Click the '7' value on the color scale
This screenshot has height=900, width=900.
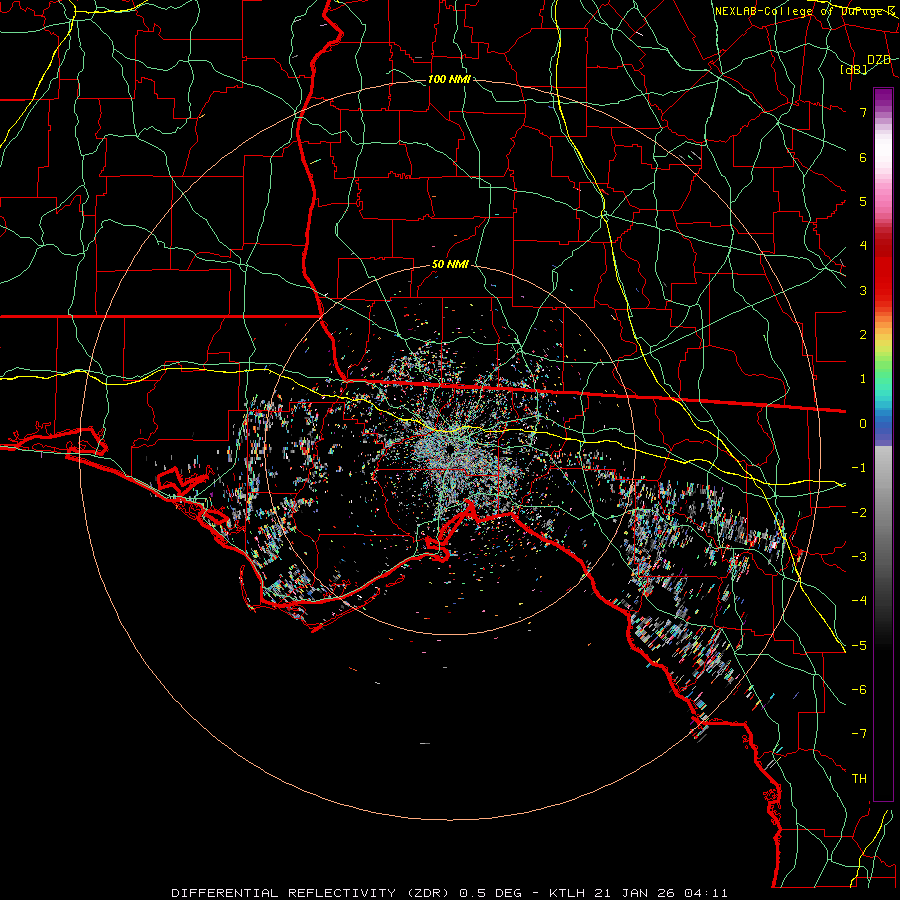[x=863, y=112]
